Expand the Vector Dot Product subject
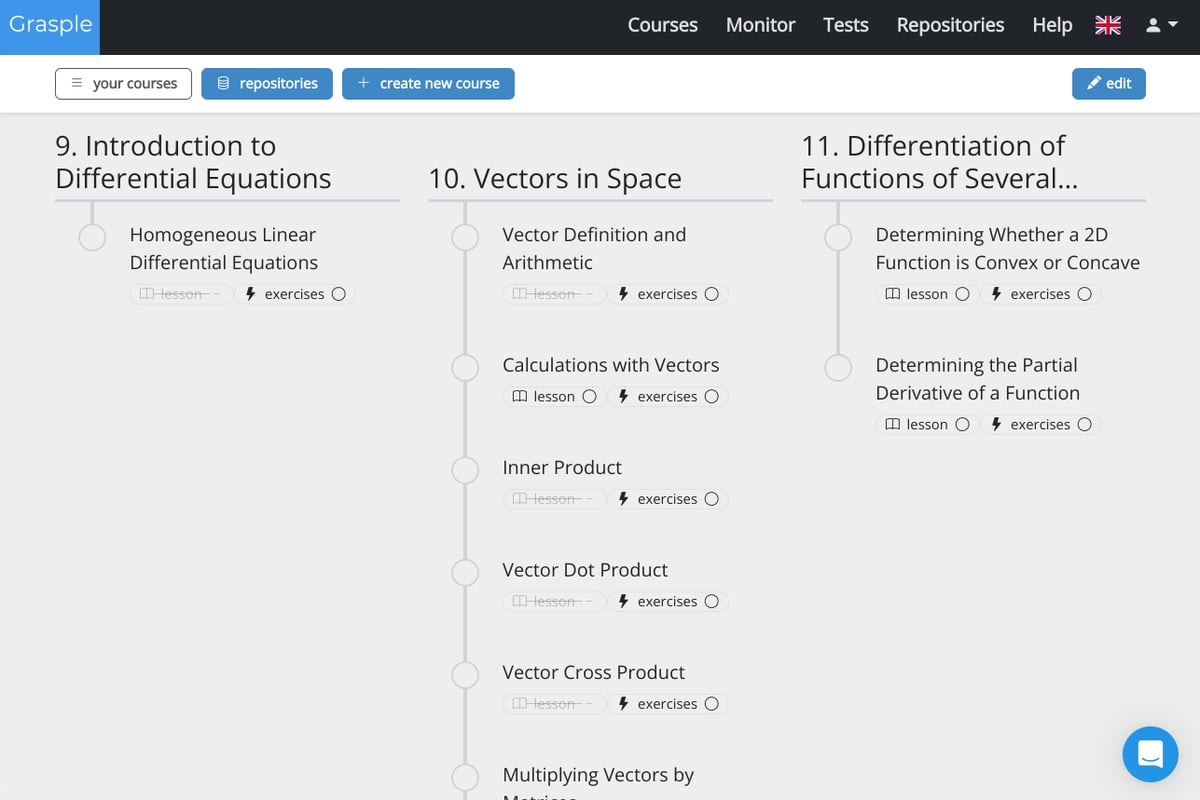This screenshot has height=800, width=1200. coord(585,570)
